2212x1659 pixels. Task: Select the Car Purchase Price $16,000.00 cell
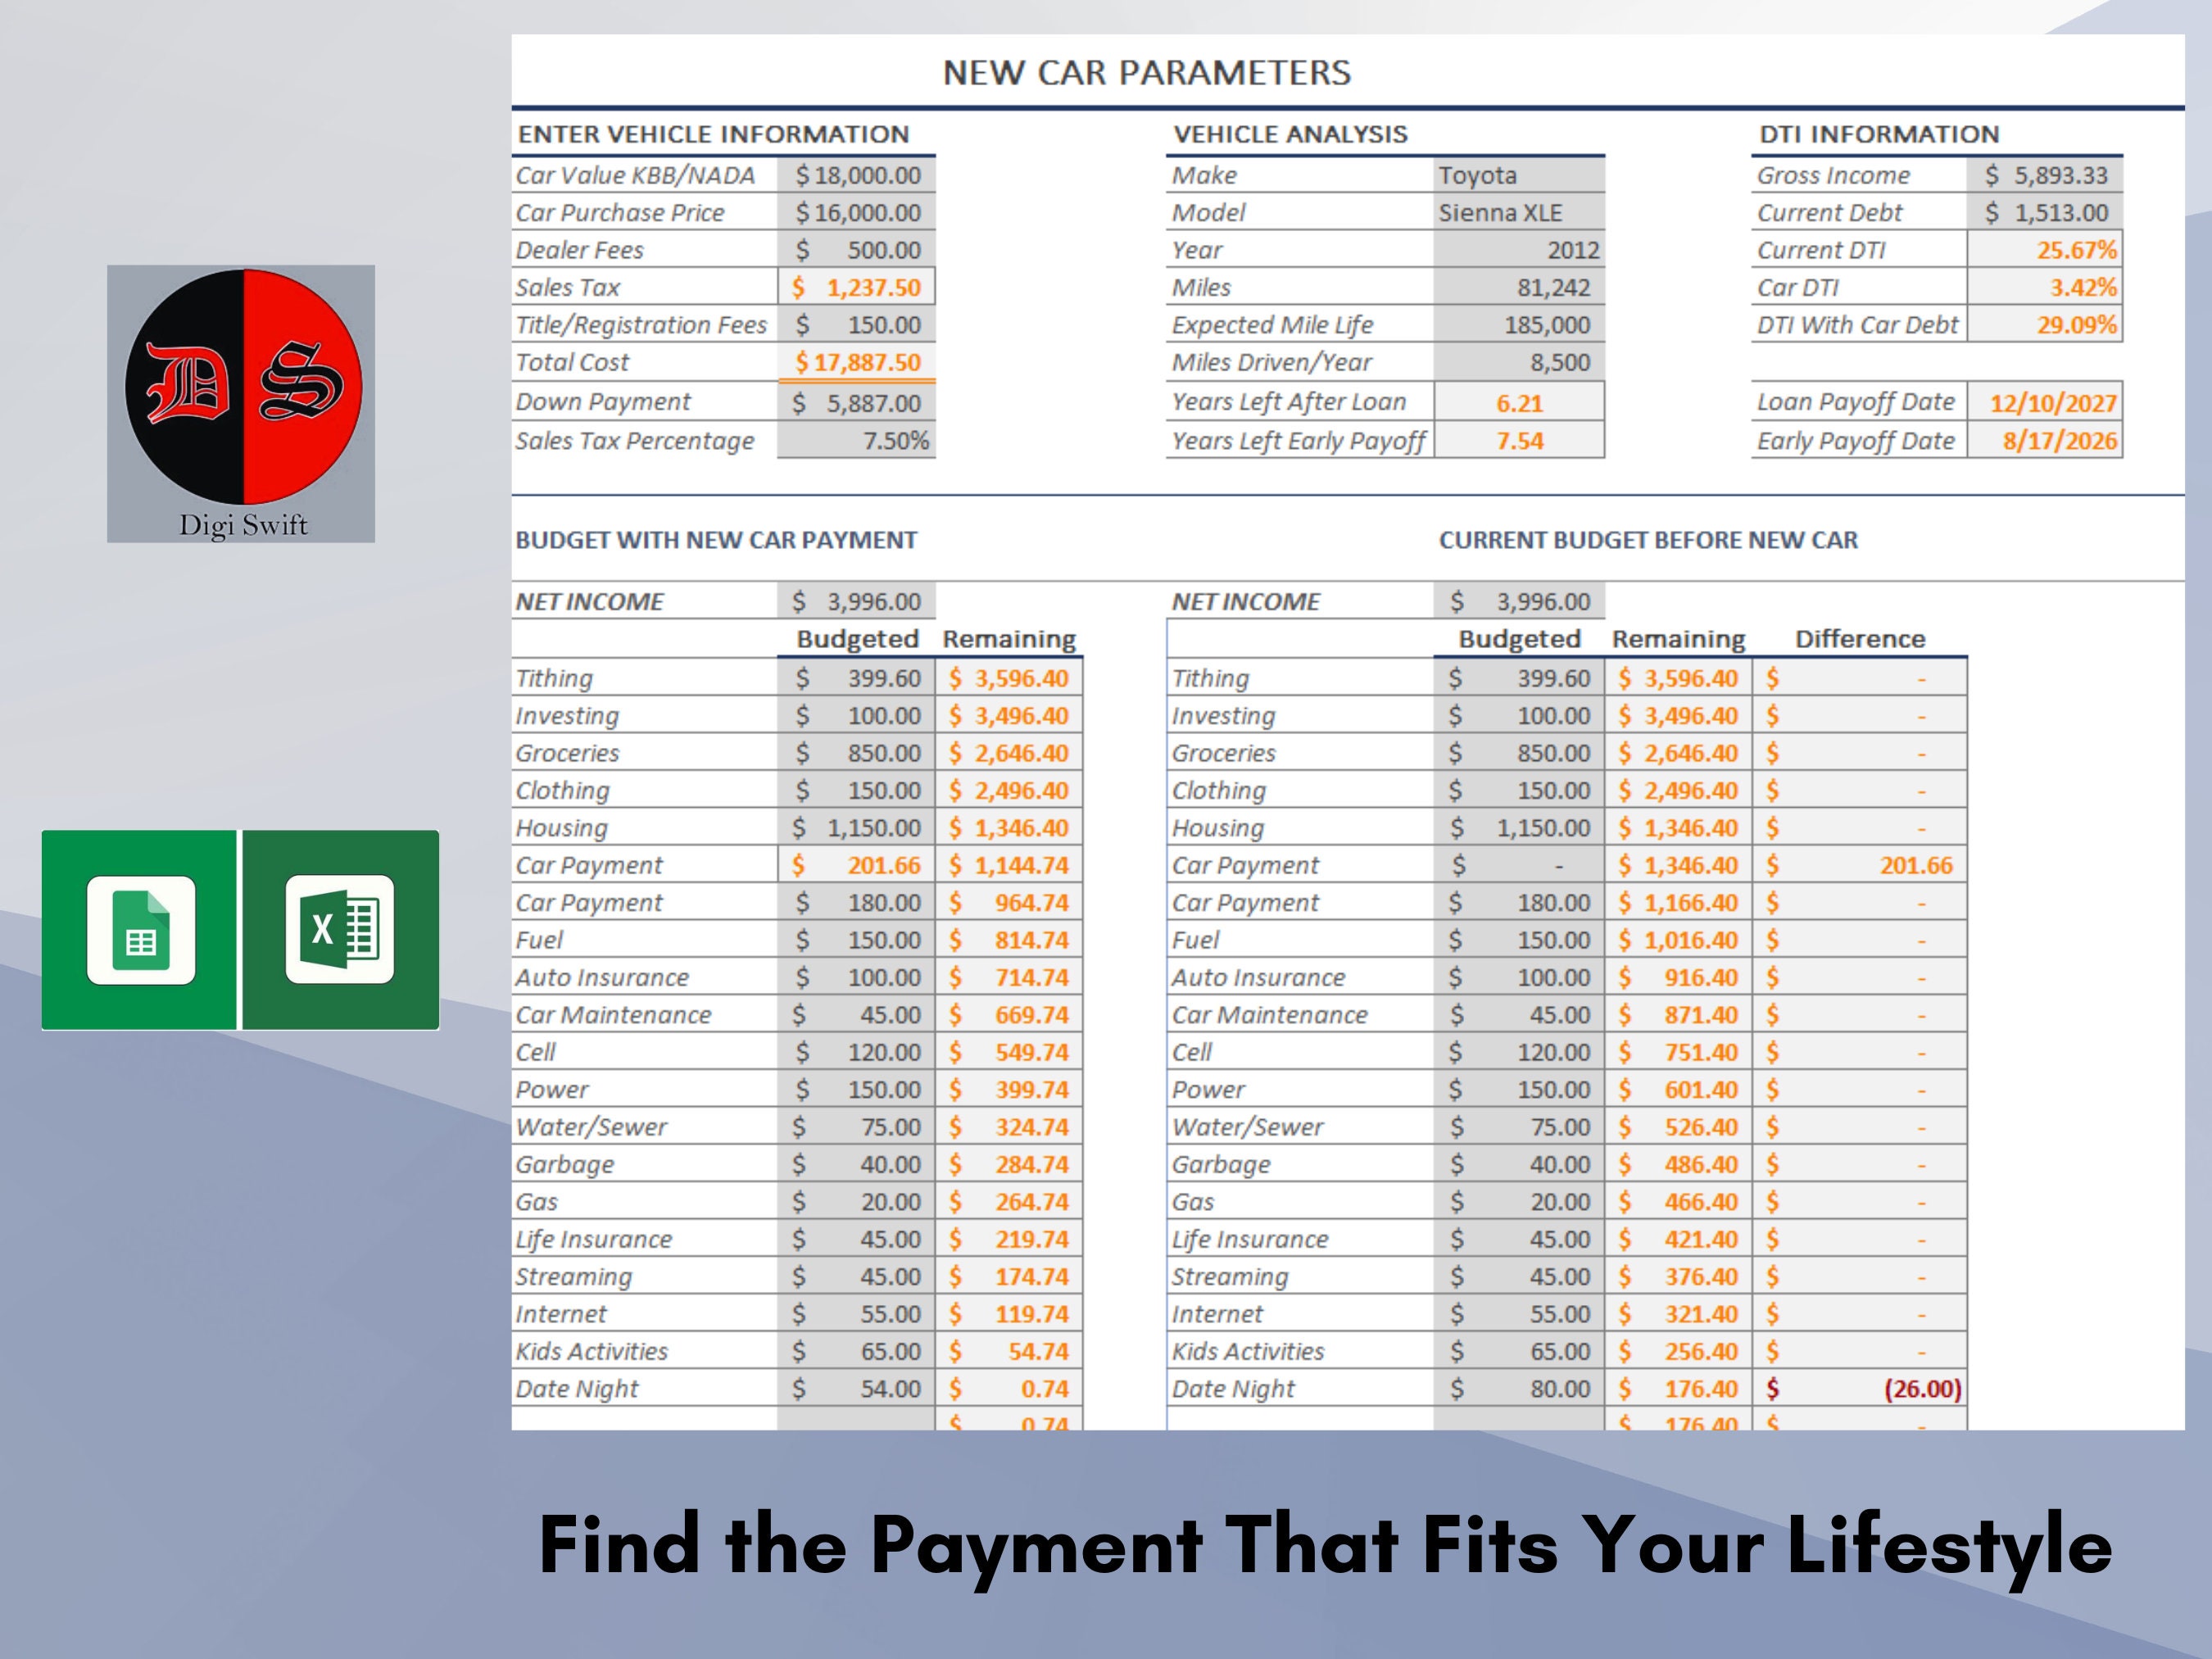point(856,212)
